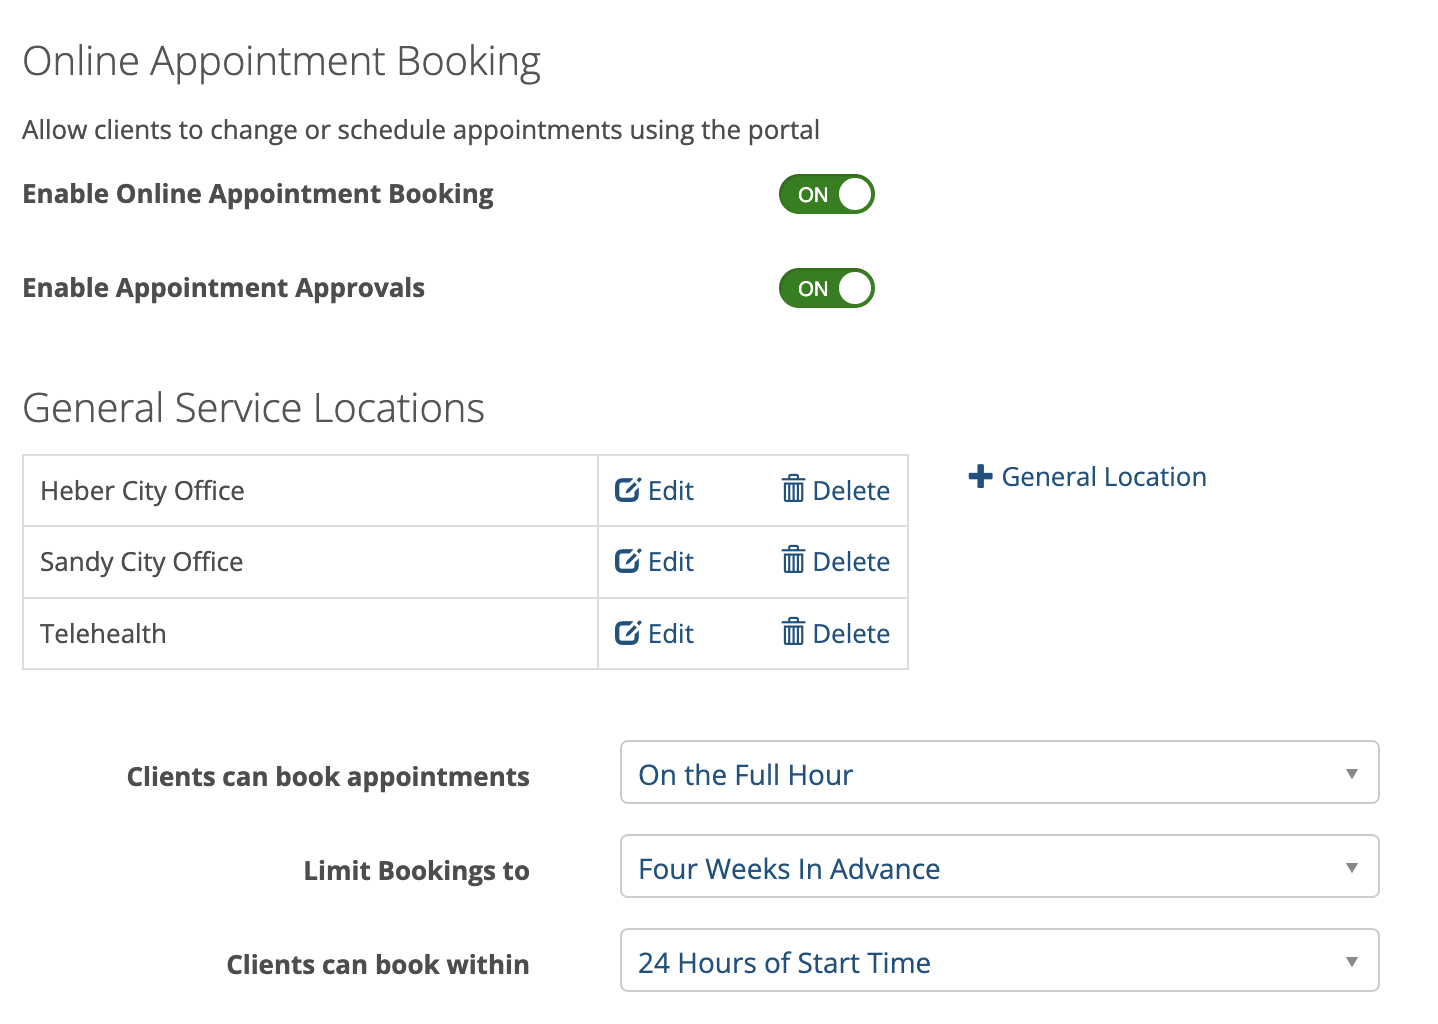
Task: Click the edit pencil icon for Heber City Office
Action: [x=628, y=490]
